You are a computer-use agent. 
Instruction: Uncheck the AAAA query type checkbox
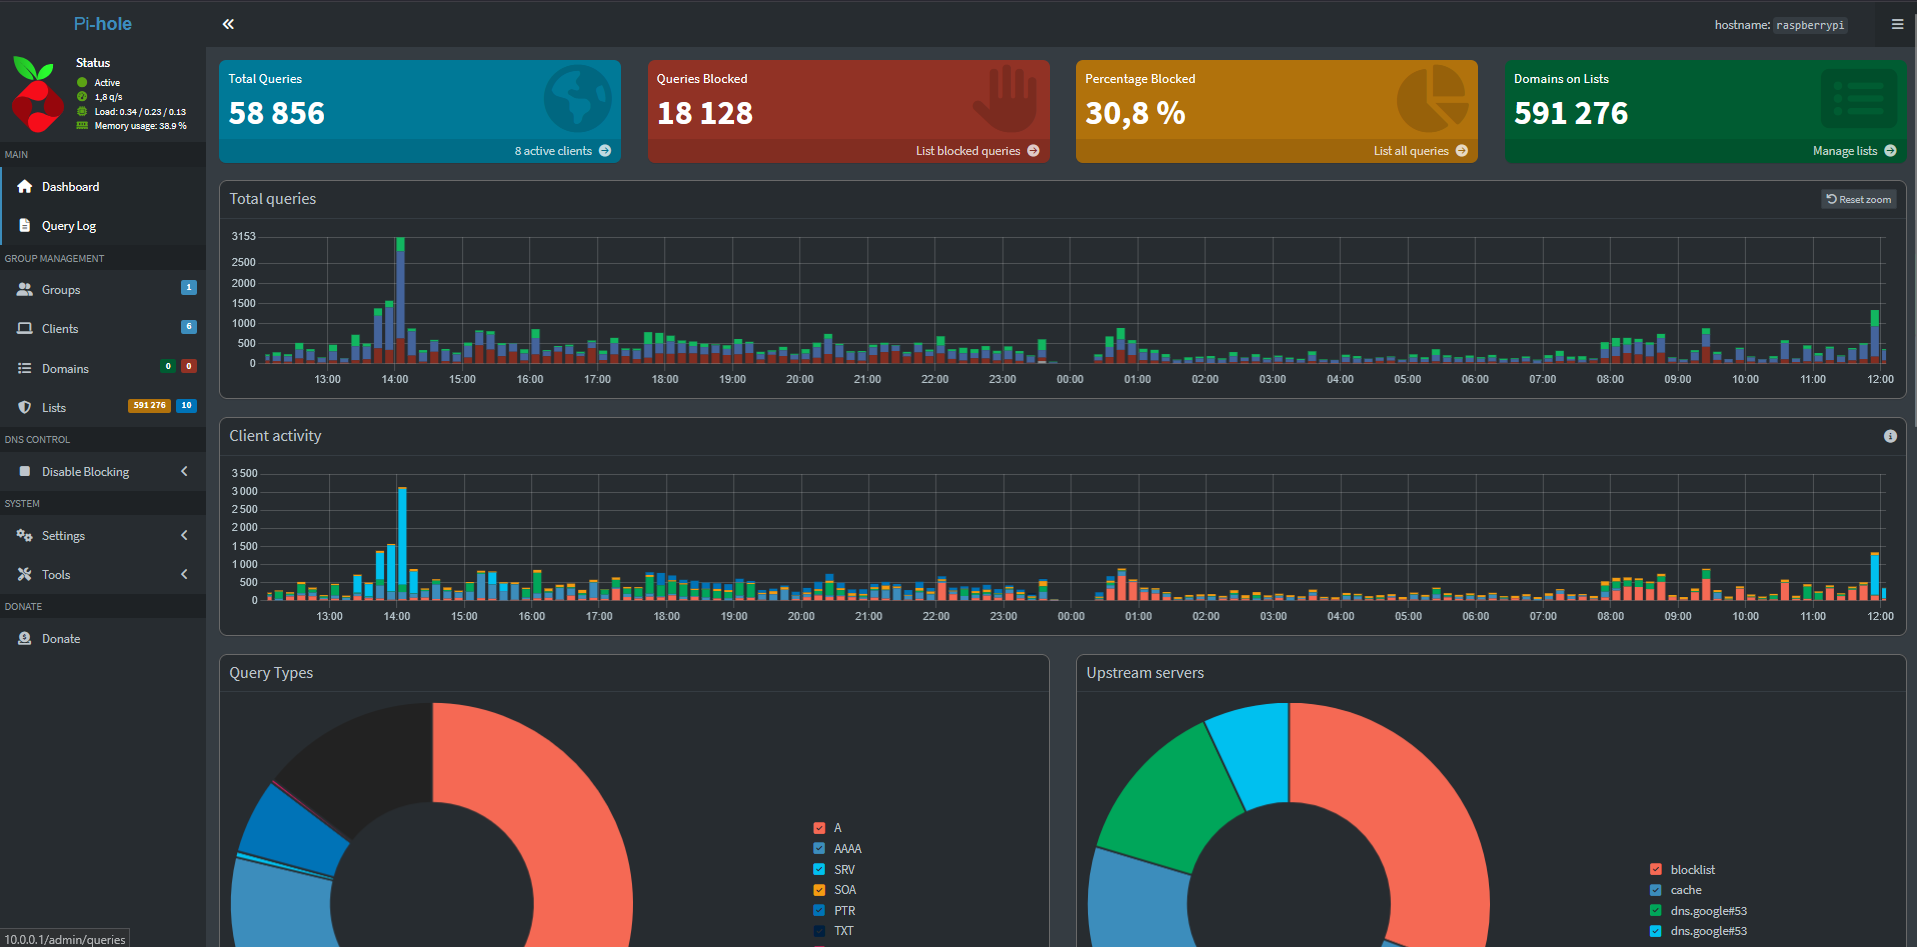click(x=819, y=849)
